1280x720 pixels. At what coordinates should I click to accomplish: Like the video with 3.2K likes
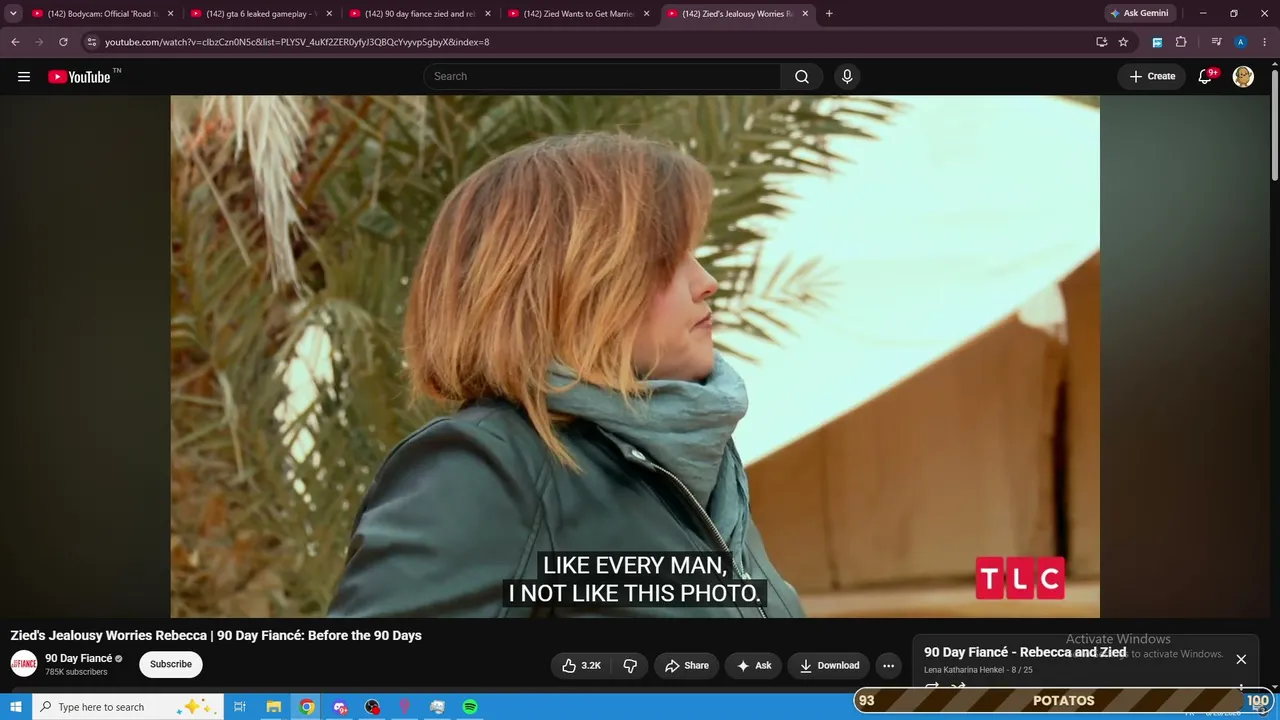pyautogui.click(x=581, y=665)
